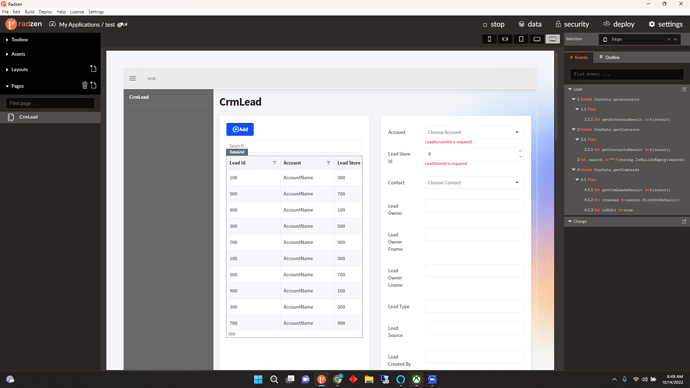690x388 pixels.
Task: Select the desktop preview icon
Action: pos(553,39)
